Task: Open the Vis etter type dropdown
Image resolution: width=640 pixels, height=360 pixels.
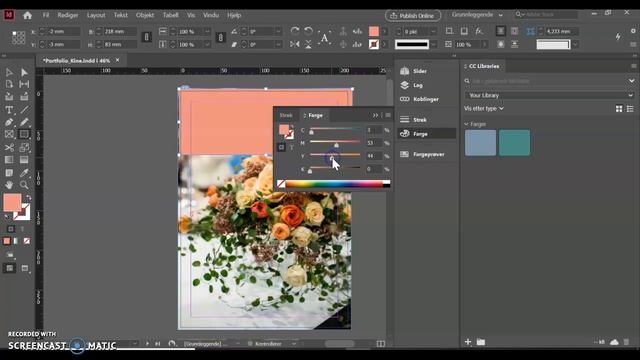Action: pos(484,109)
